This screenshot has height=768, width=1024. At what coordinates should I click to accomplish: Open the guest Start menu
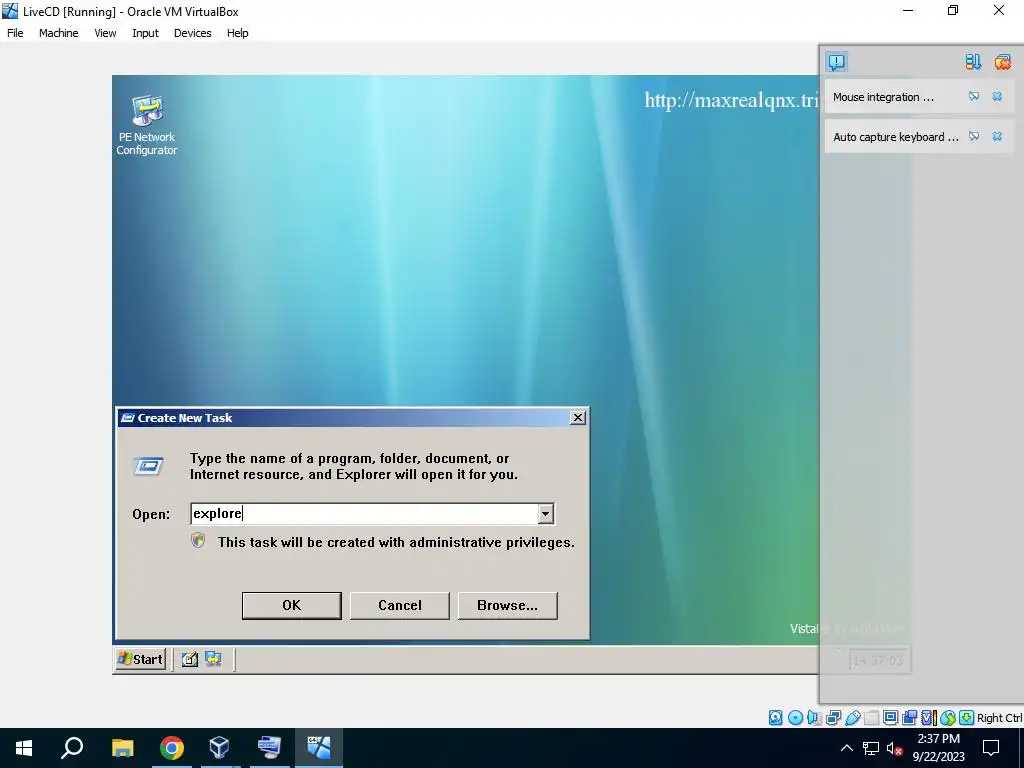pos(140,659)
